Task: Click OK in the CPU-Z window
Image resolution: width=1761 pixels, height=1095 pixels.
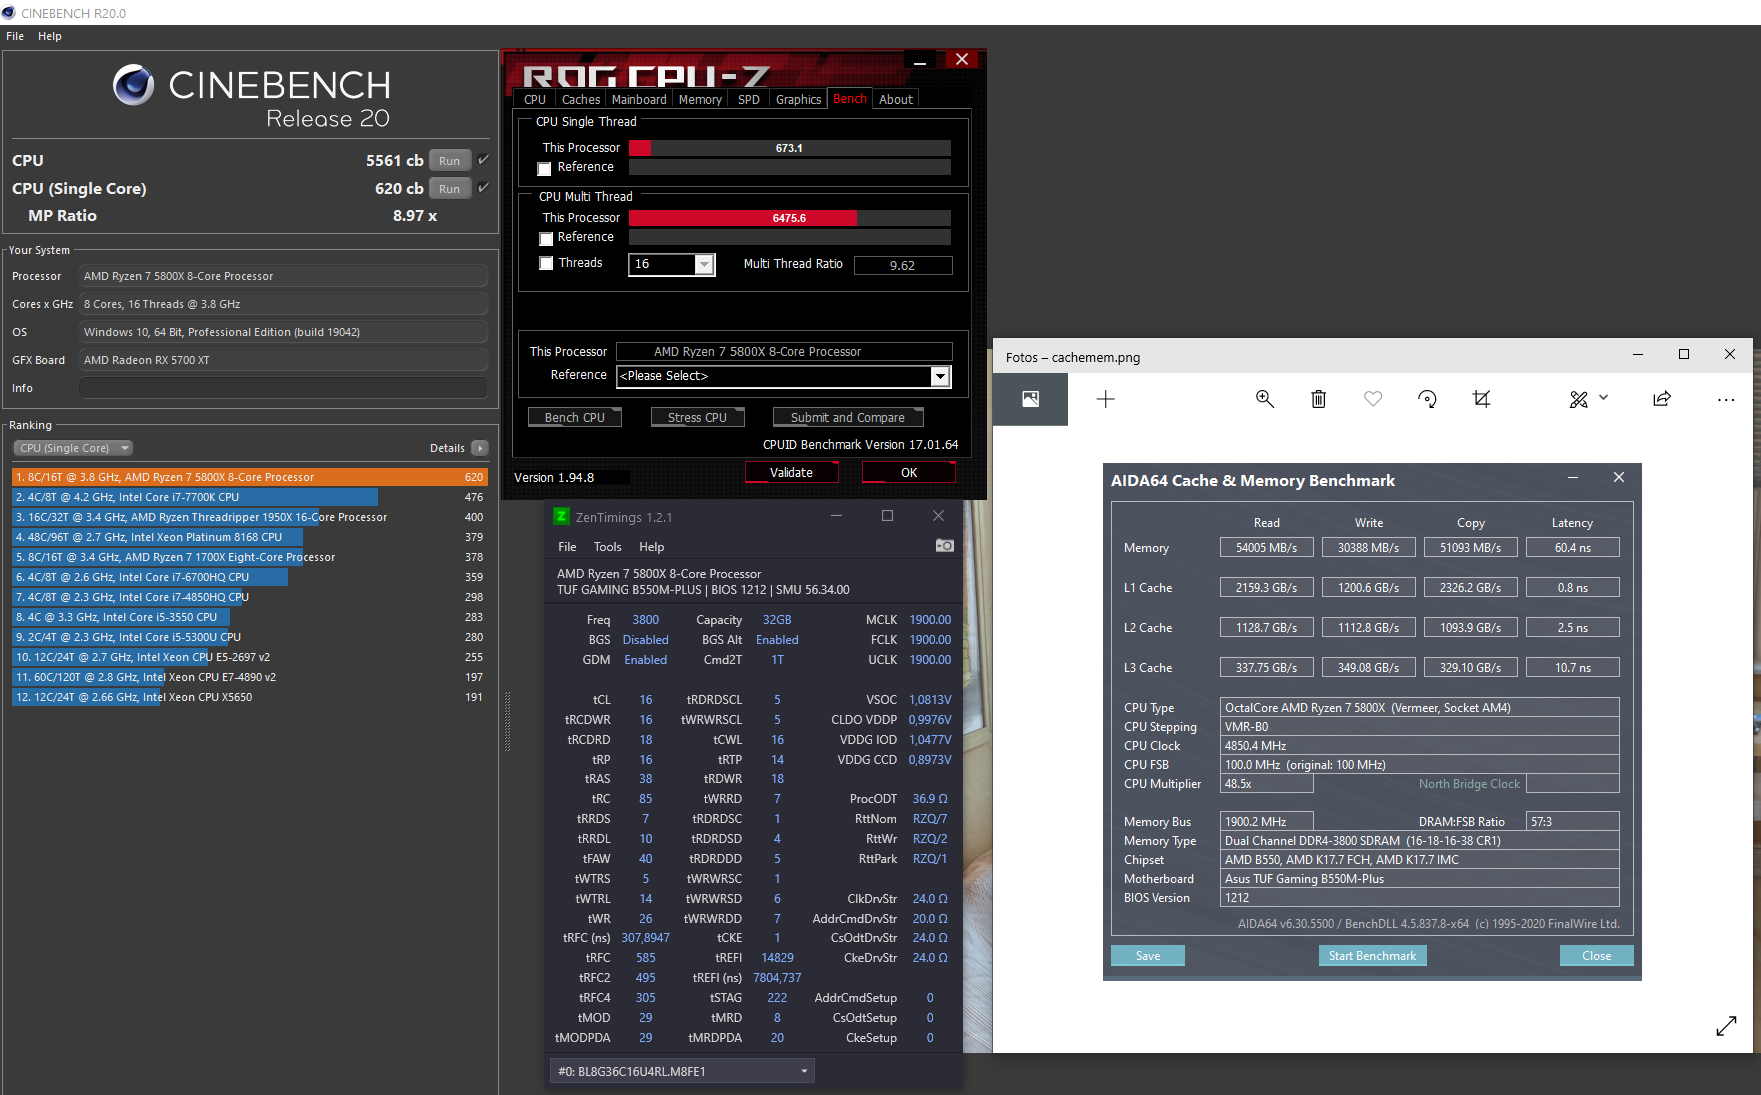Action: coord(908,472)
